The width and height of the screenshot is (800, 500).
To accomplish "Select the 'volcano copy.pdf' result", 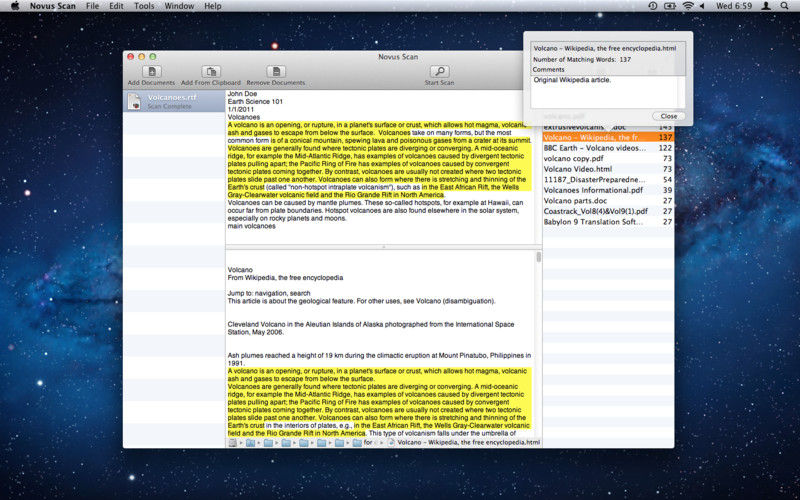I will pyautogui.click(x=608, y=159).
